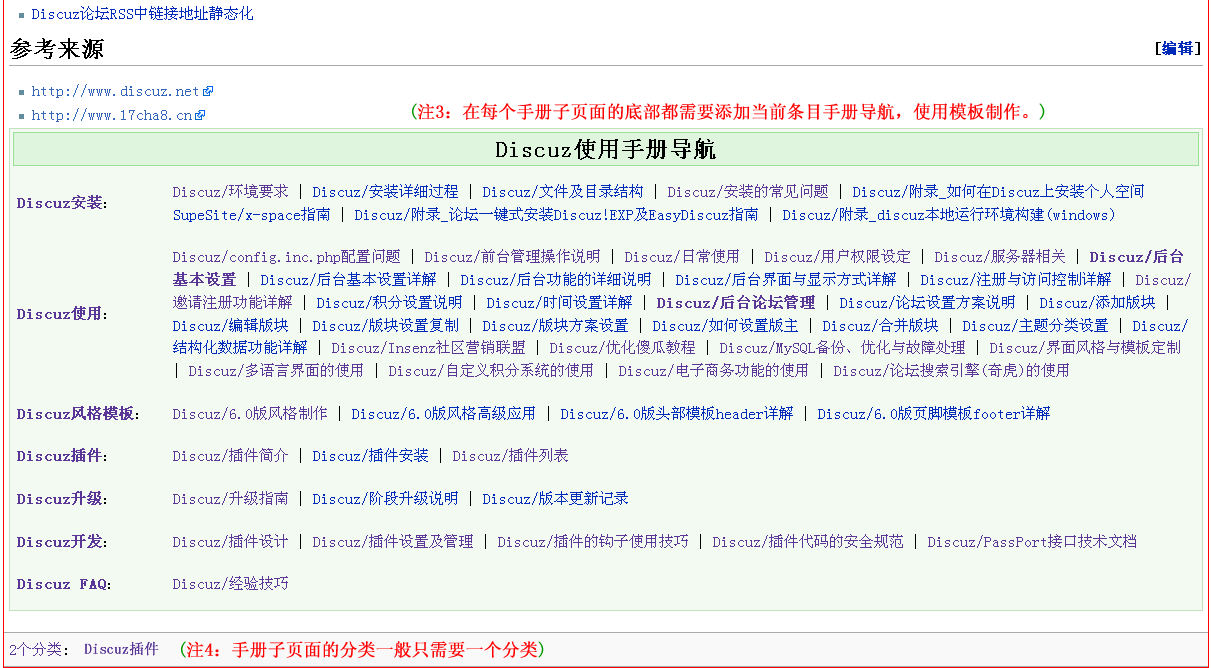The height and width of the screenshot is (668, 1211).
Task: Open the Discuz/优化傻瓜教程 link
Action: pyautogui.click(x=622, y=348)
